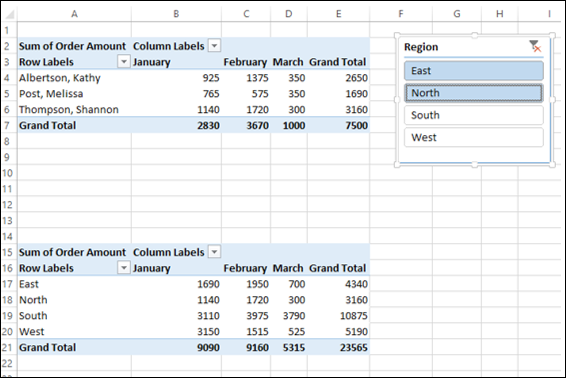The image size is (566, 378).
Task: Clear the Region slicer filter
Action: [x=535, y=46]
